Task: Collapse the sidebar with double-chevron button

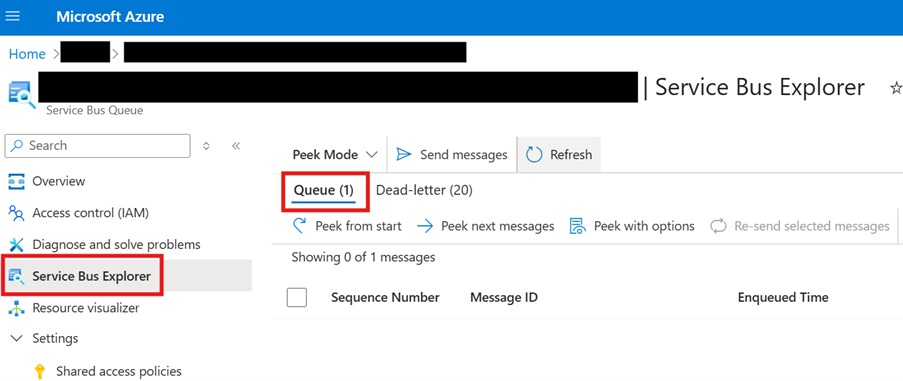Action: coord(236,146)
